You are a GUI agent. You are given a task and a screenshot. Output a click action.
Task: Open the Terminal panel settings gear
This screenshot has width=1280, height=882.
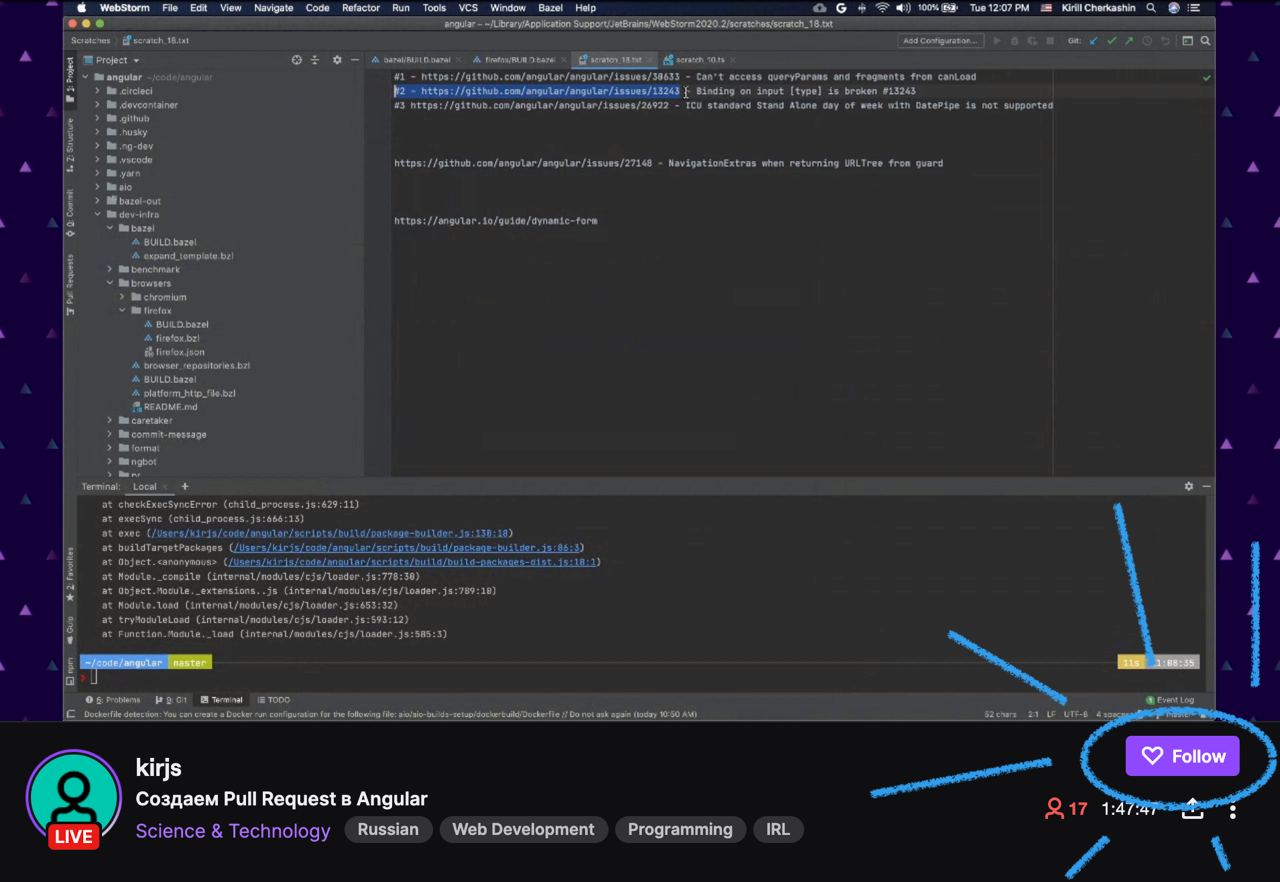coord(1188,486)
